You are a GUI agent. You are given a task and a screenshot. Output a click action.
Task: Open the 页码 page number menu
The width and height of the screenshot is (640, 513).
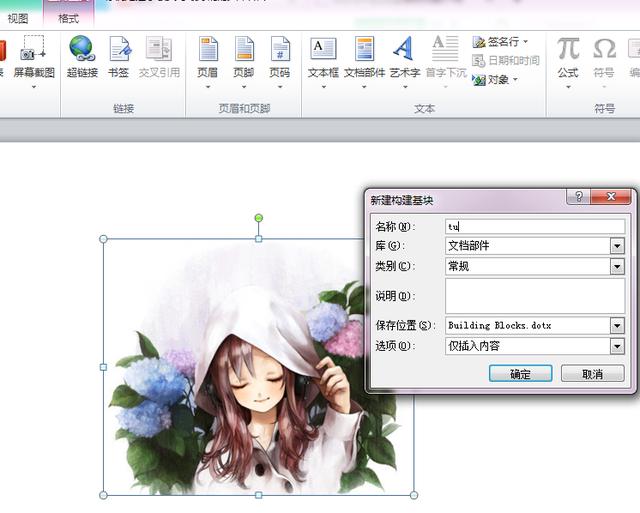coord(280,61)
